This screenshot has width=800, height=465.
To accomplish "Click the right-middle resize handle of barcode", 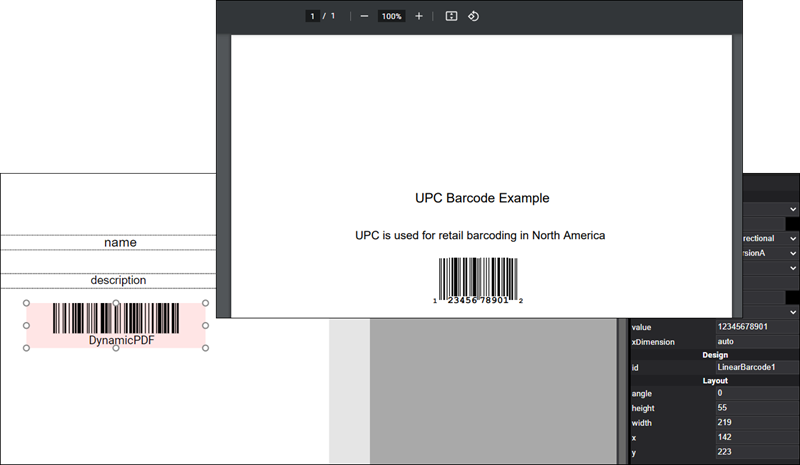I will pos(205,325).
